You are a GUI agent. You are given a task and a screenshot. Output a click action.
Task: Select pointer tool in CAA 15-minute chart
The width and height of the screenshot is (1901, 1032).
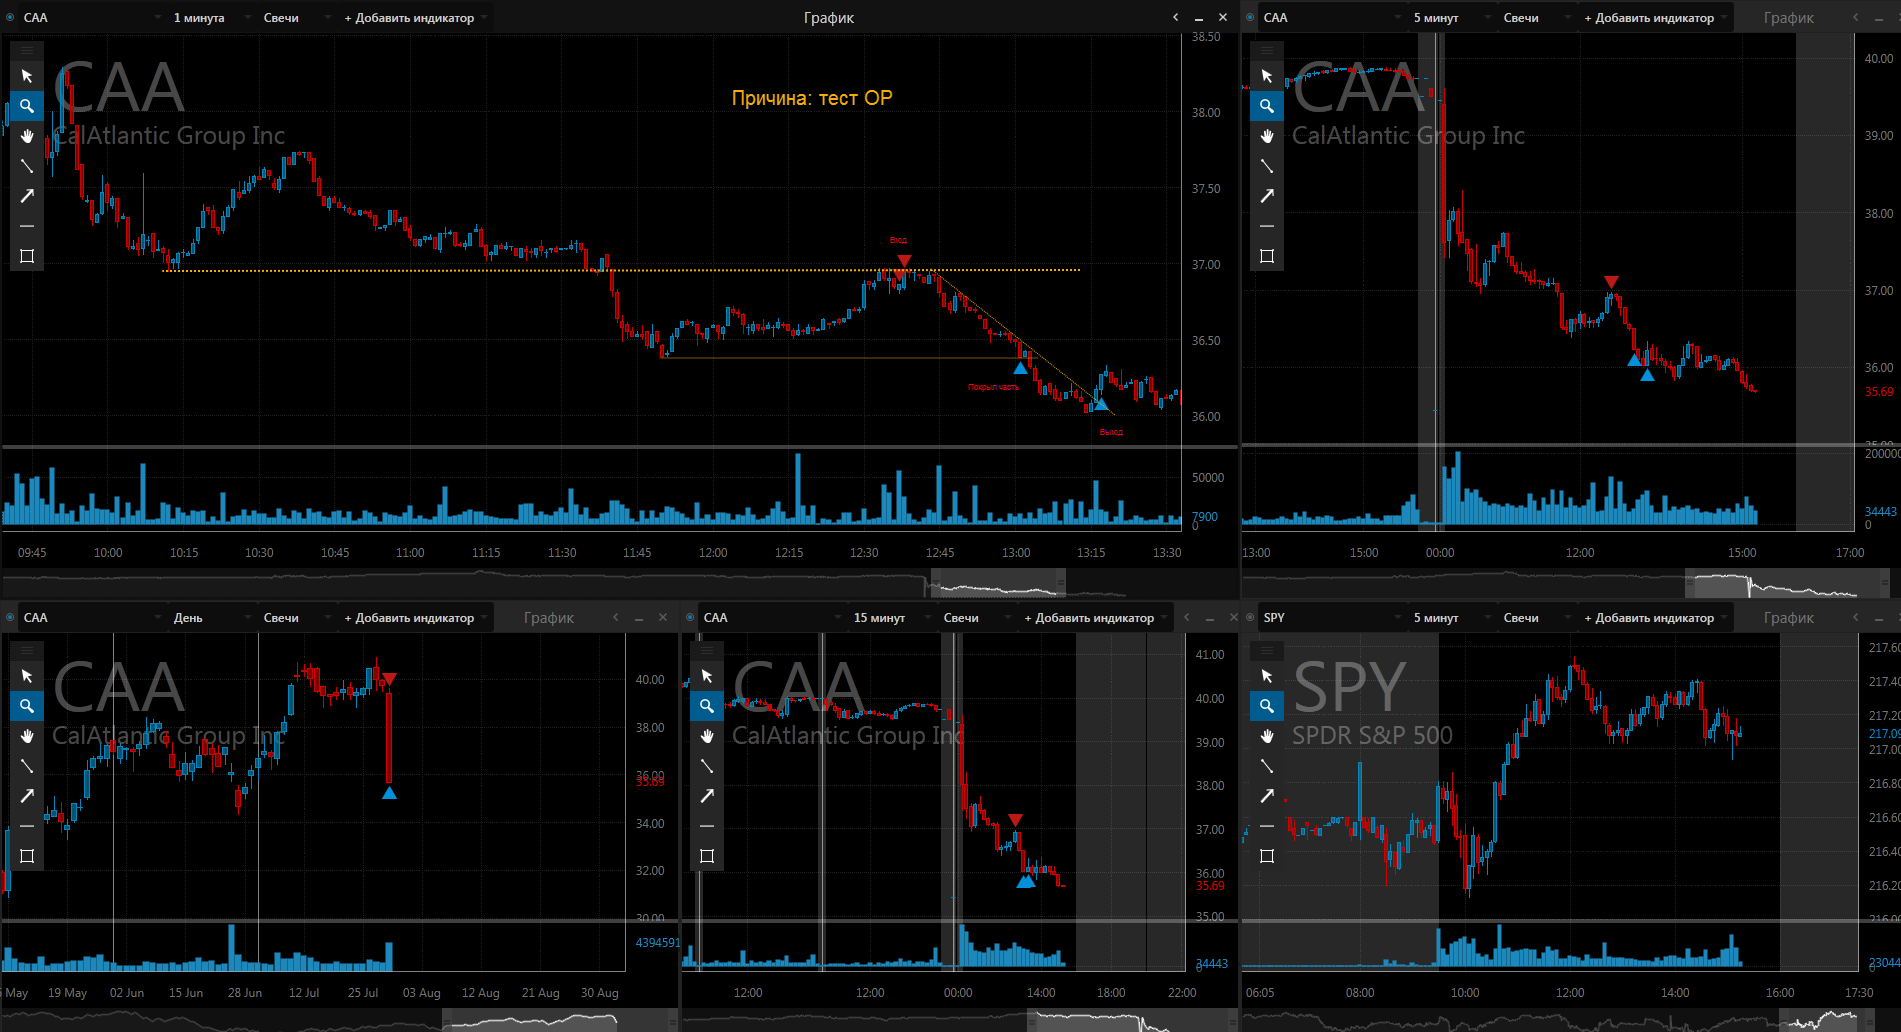click(707, 676)
